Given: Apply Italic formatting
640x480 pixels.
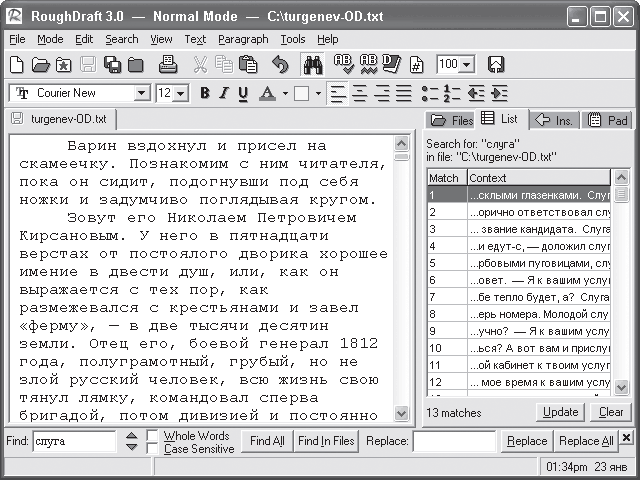Looking at the screenshot, I should coord(224,93).
